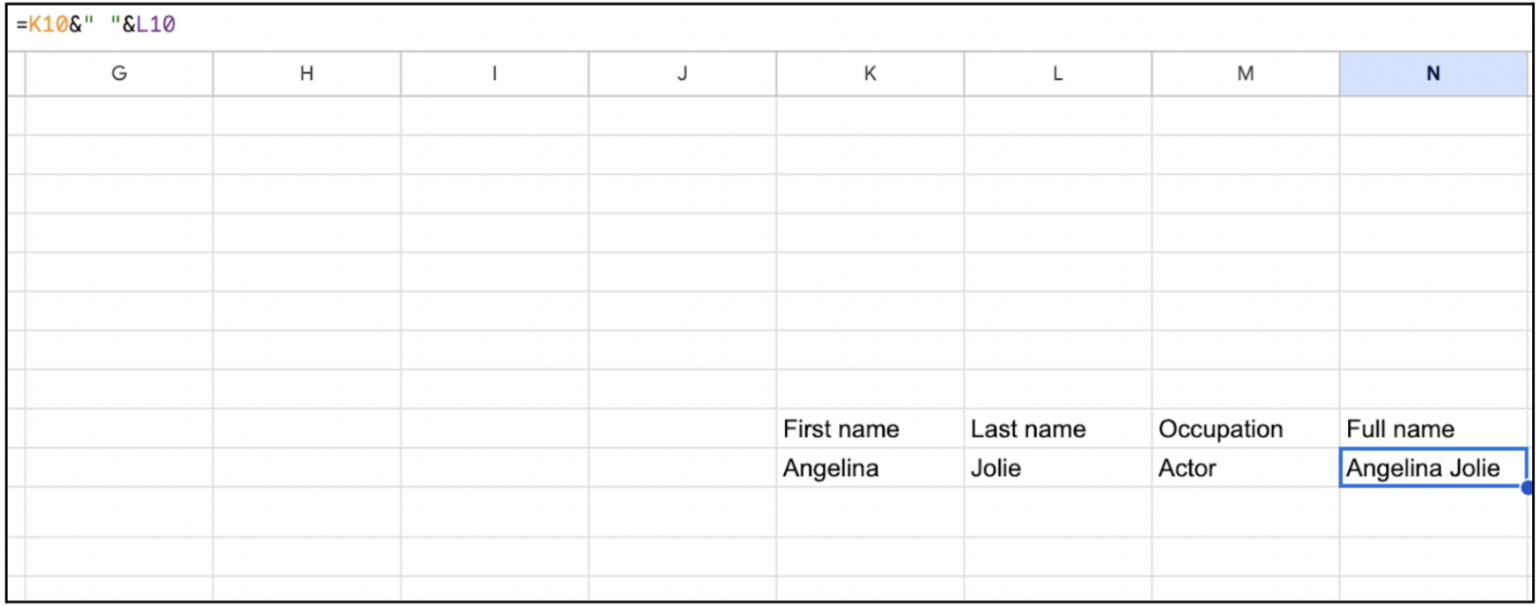Select the cell containing 'Last name'

tap(1057, 428)
